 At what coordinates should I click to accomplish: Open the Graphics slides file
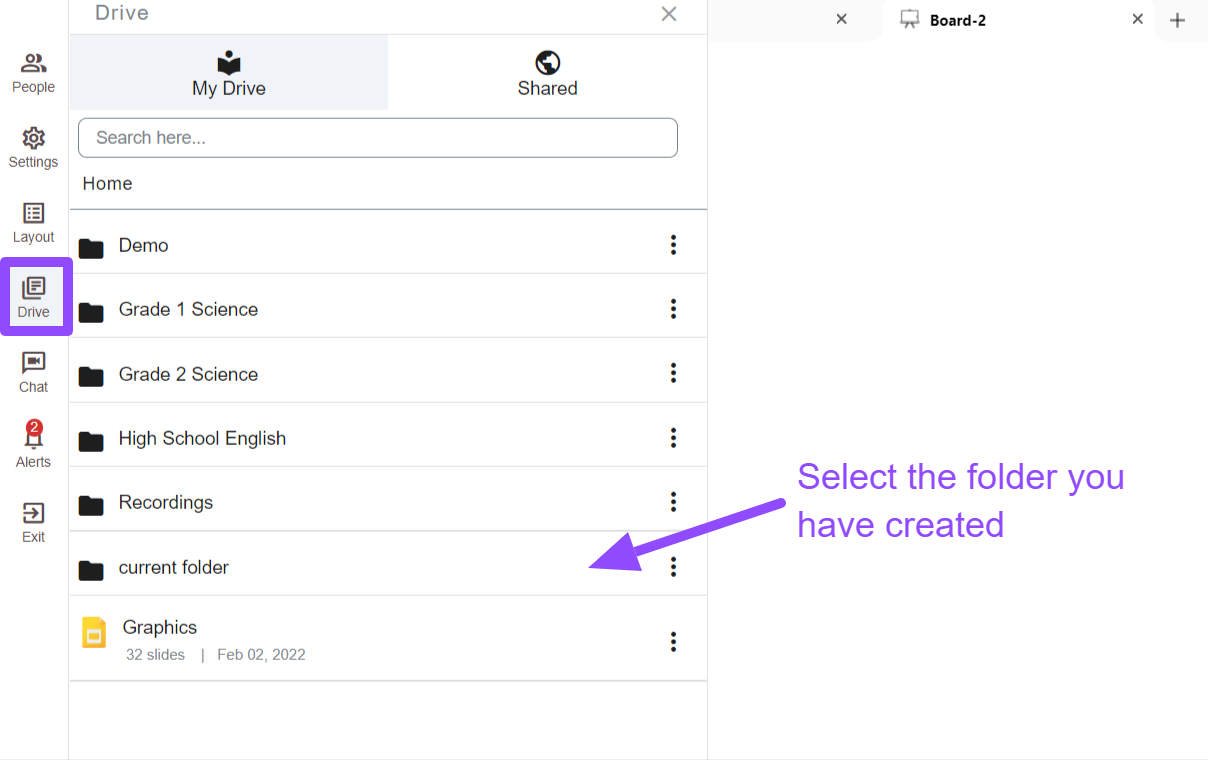click(x=388, y=639)
